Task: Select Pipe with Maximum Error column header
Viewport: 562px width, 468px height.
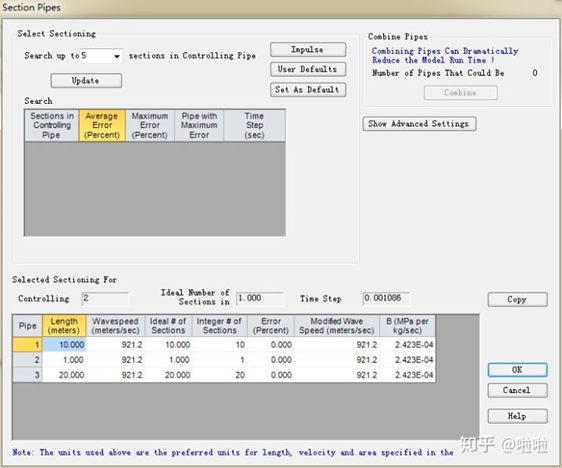Action: pyautogui.click(x=199, y=125)
